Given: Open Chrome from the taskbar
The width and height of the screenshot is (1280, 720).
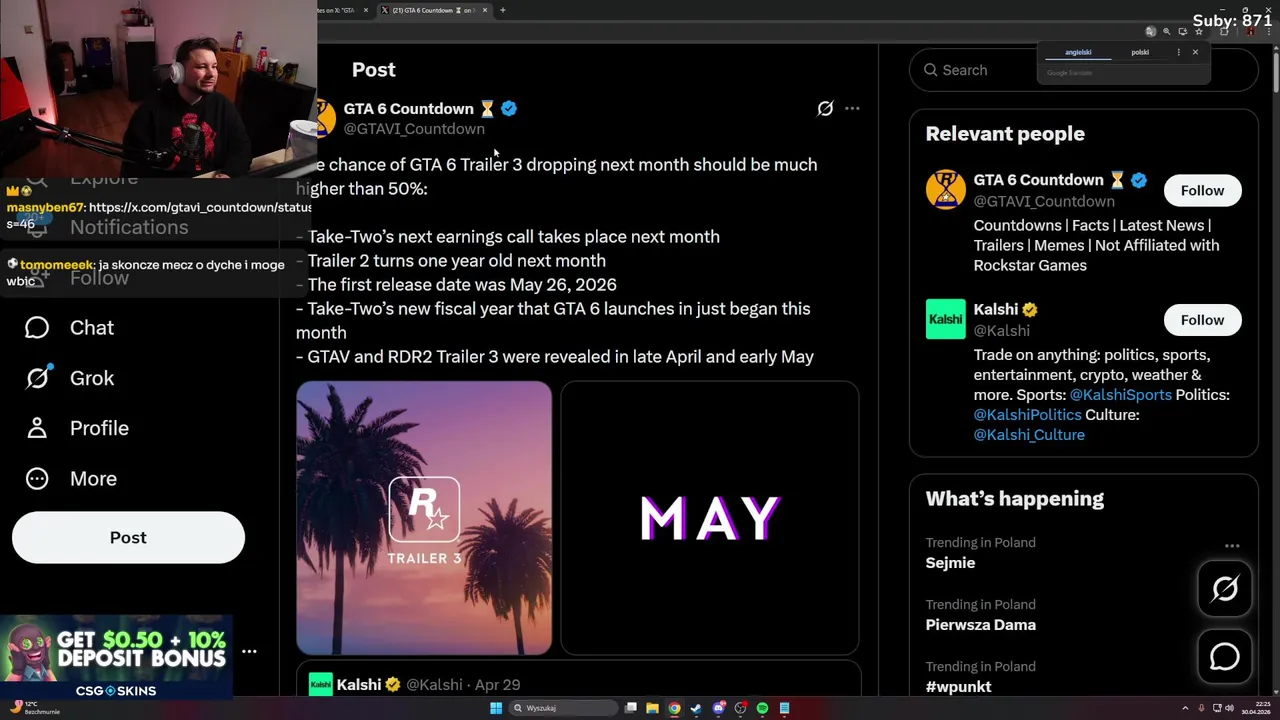Looking at the screenshot, I should 675,708.
